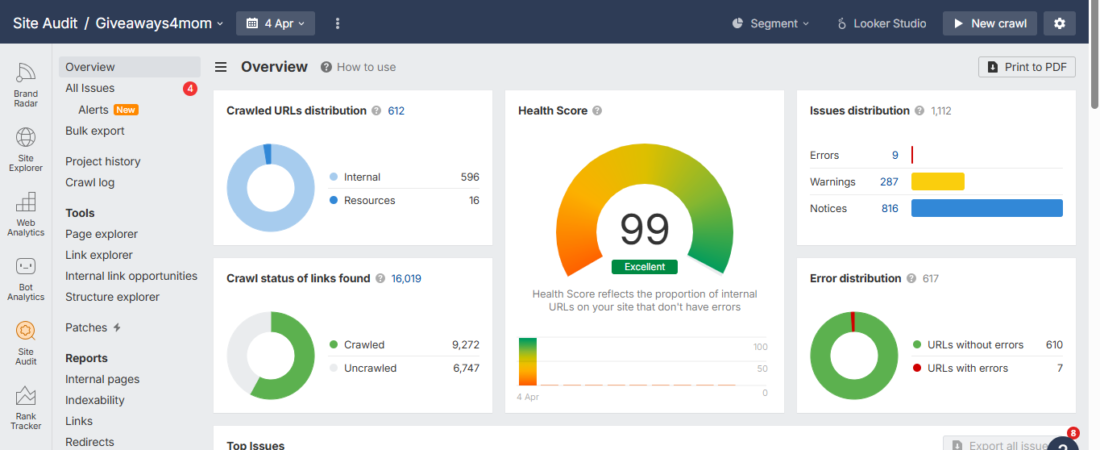Click the Looker Studio icon
This screenshot has width=1100, height=450.
tap(842, 23)
